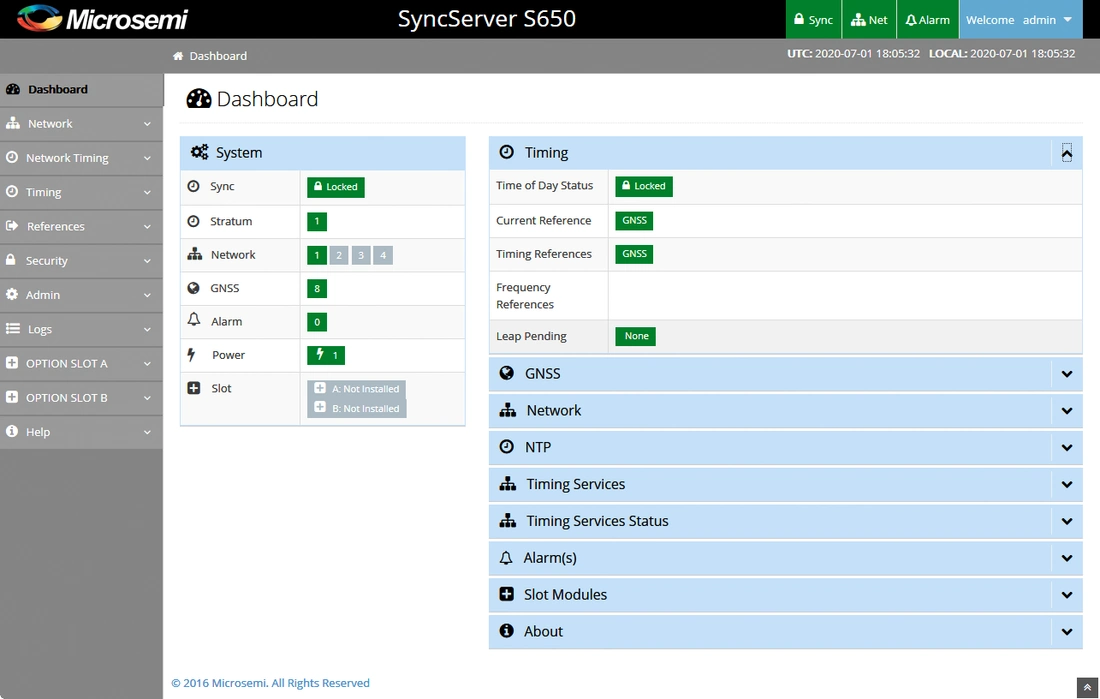Open the Network sidebar menu

(81, 124)
